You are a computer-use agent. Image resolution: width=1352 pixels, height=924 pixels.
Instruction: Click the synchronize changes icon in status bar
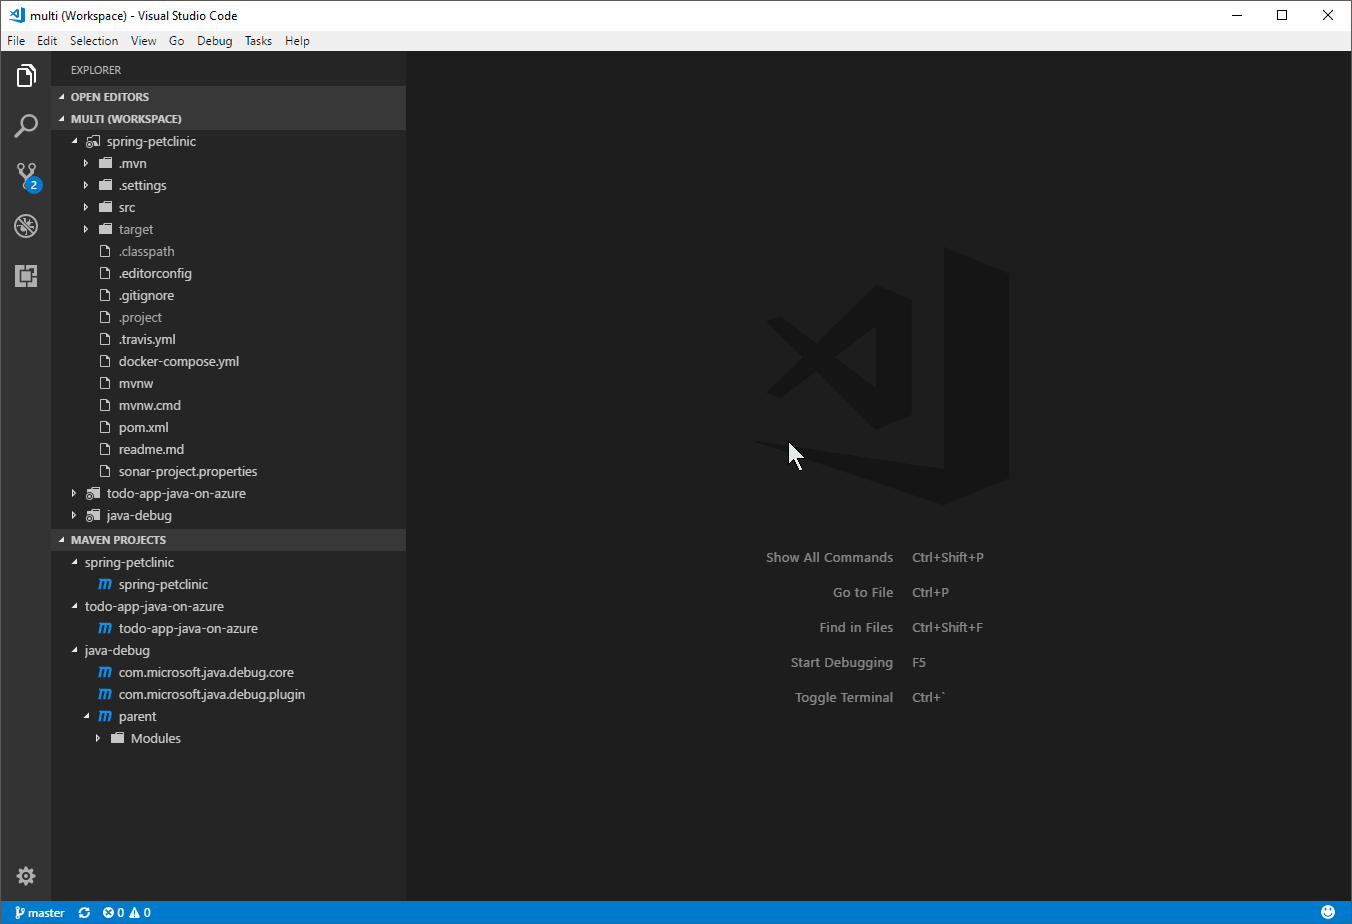pos(84,913)
